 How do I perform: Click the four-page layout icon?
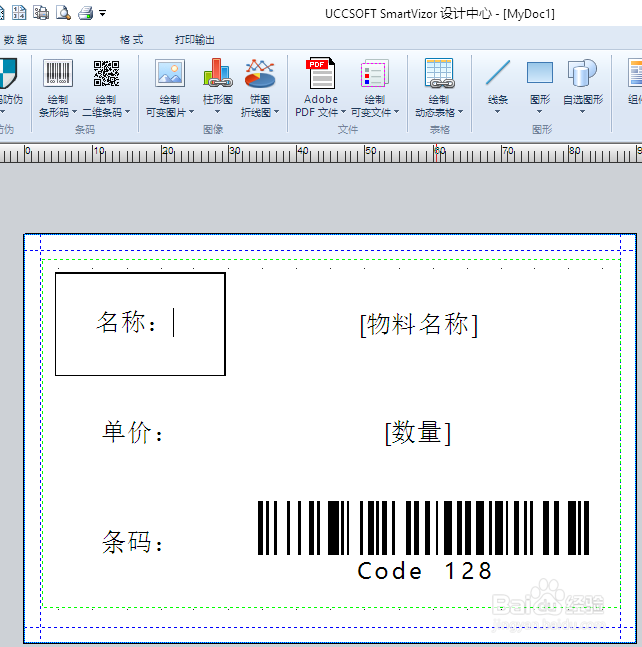(19, 13)
